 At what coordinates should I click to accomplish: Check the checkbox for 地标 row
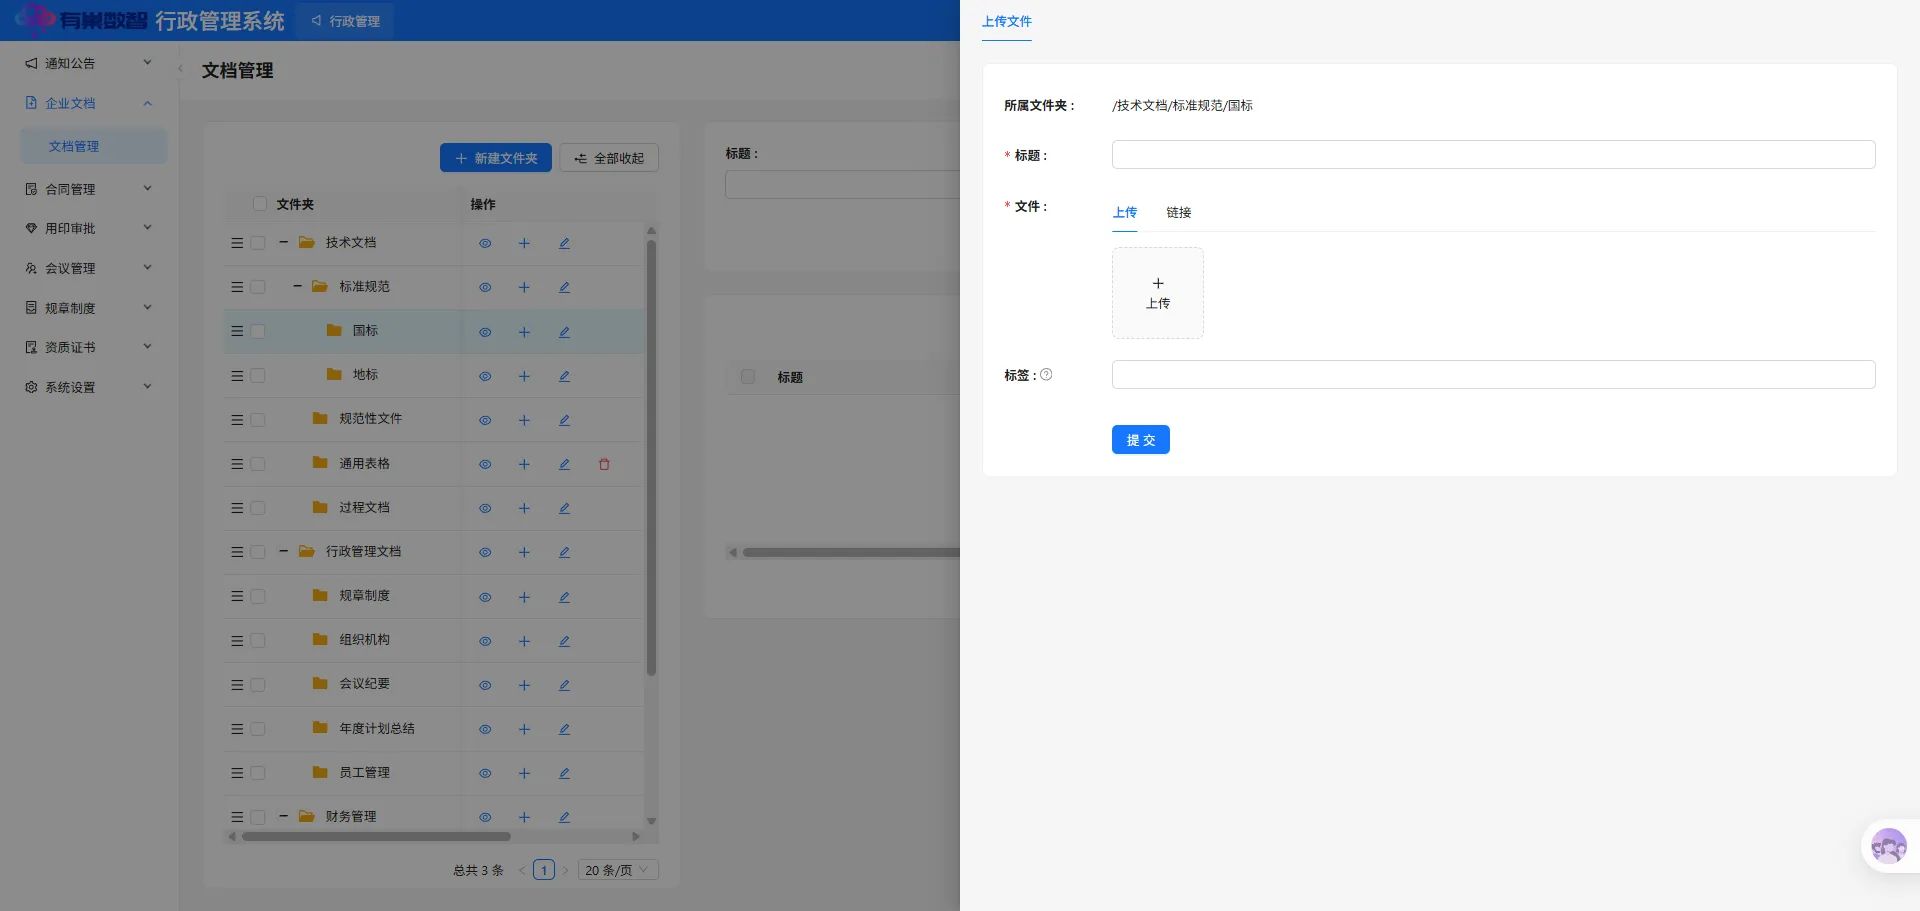click(258, 376)
